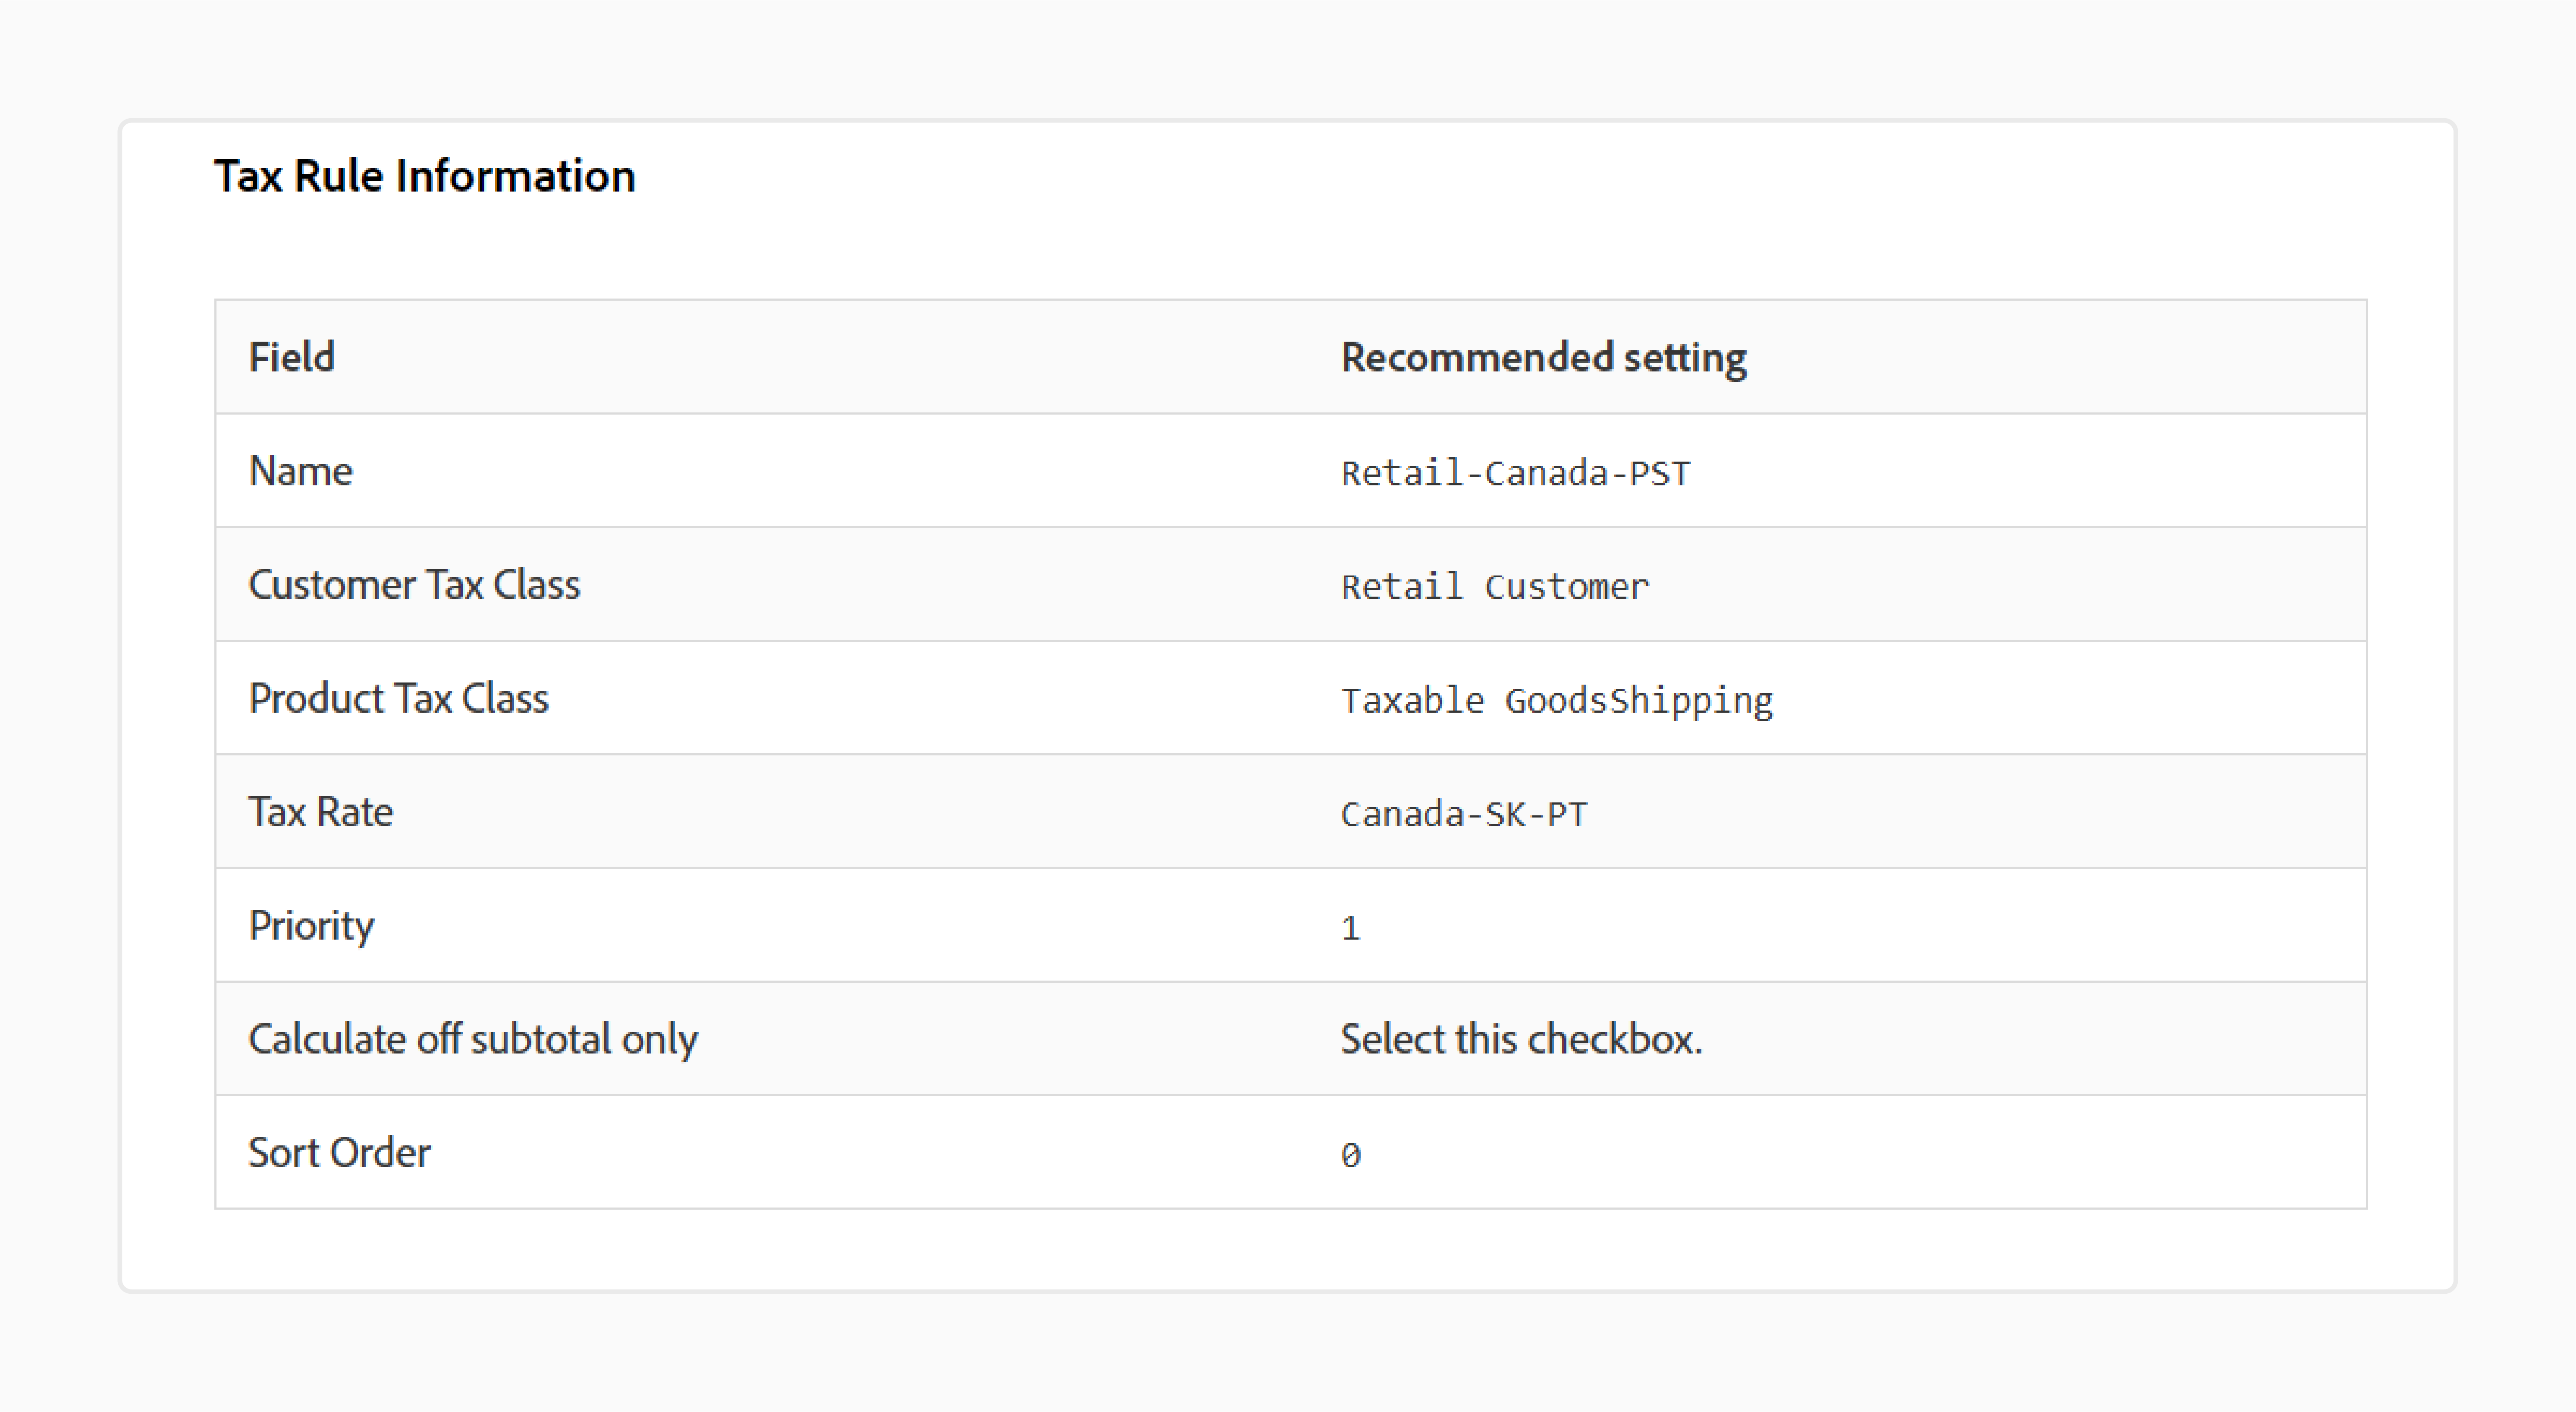Select the Canada-SK-PT tax rate value
The image size is (2576, 1412).
click(1463, 814)
